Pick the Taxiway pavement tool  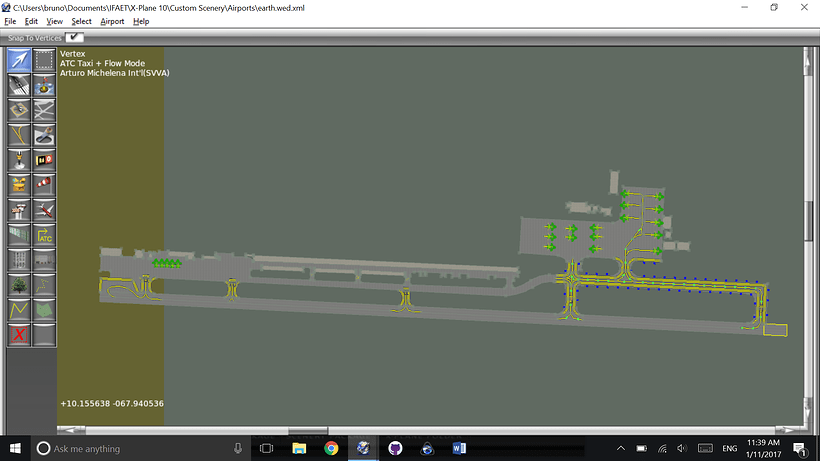pyautogui.click(x=44, y=110)
